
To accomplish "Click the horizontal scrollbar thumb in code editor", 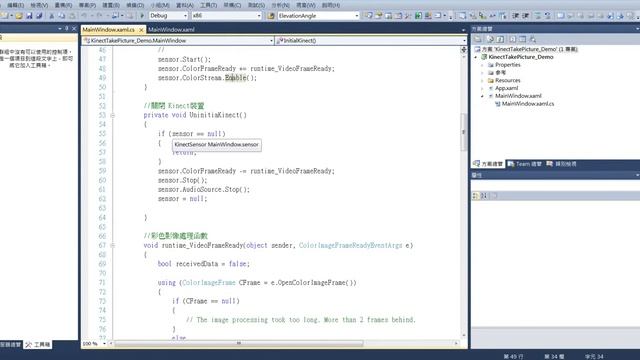I will coord(239,344).
